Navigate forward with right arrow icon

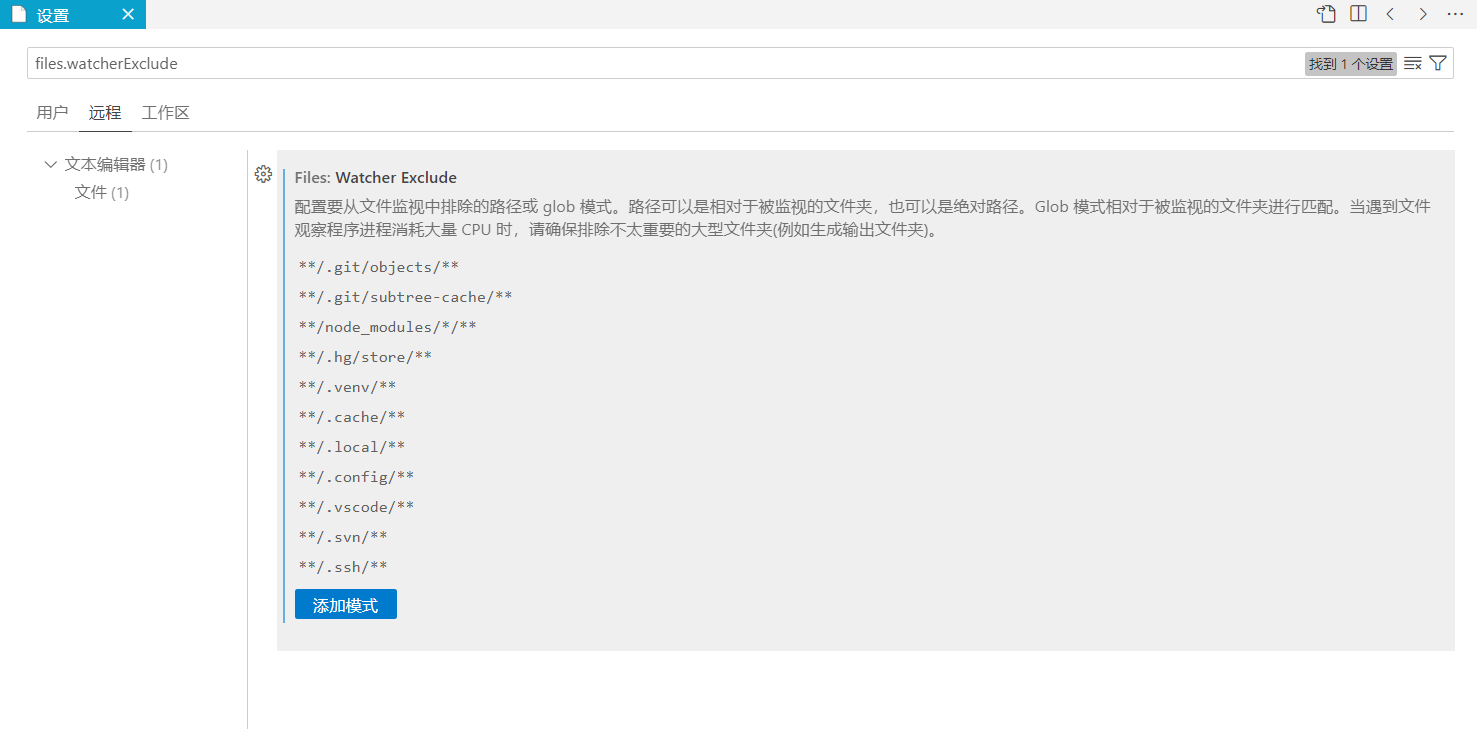pyautogui.click(x=1422, y=14)
